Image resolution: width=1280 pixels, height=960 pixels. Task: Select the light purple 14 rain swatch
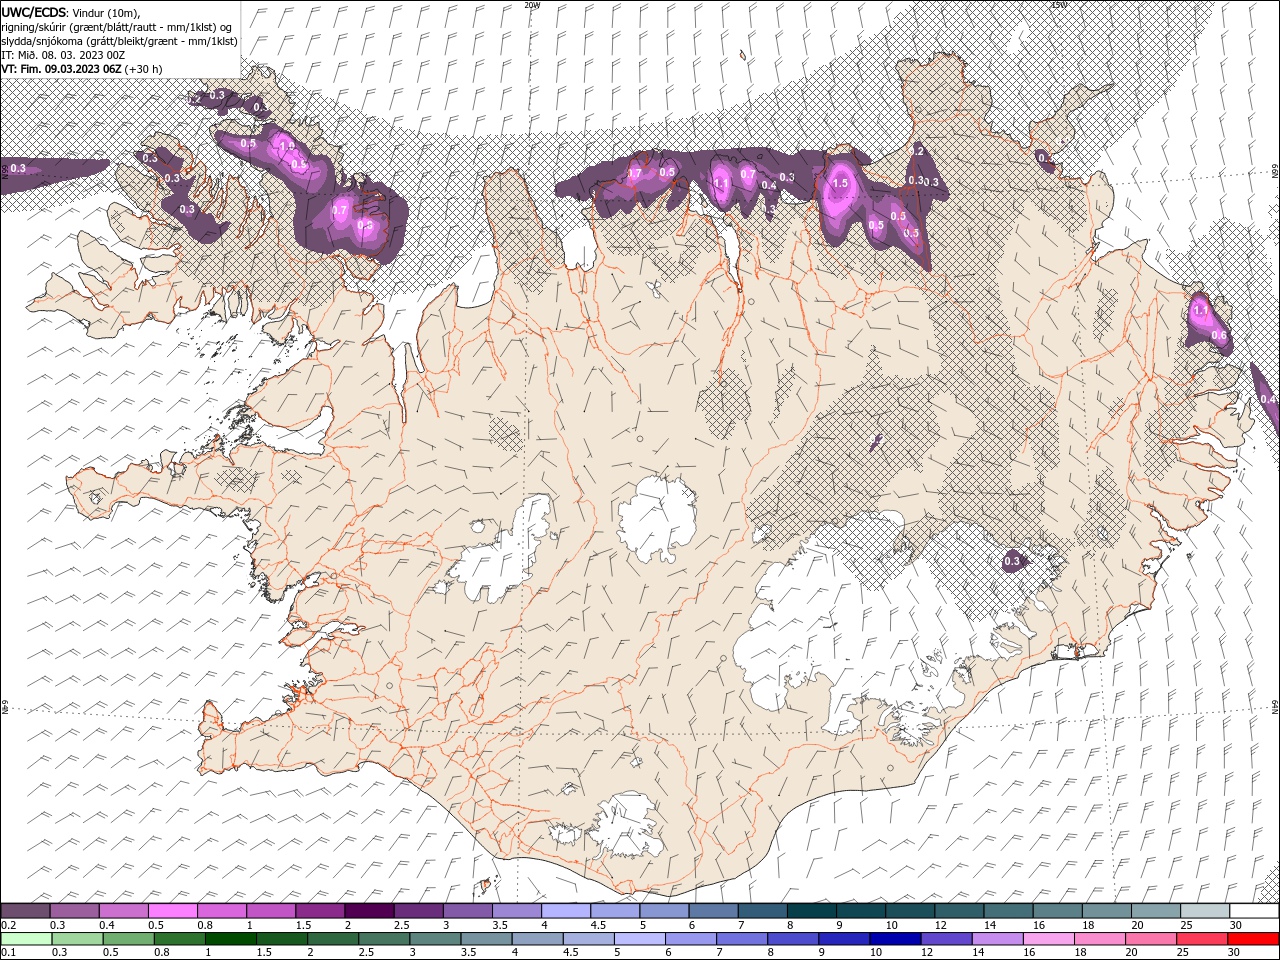coord(998,939)
